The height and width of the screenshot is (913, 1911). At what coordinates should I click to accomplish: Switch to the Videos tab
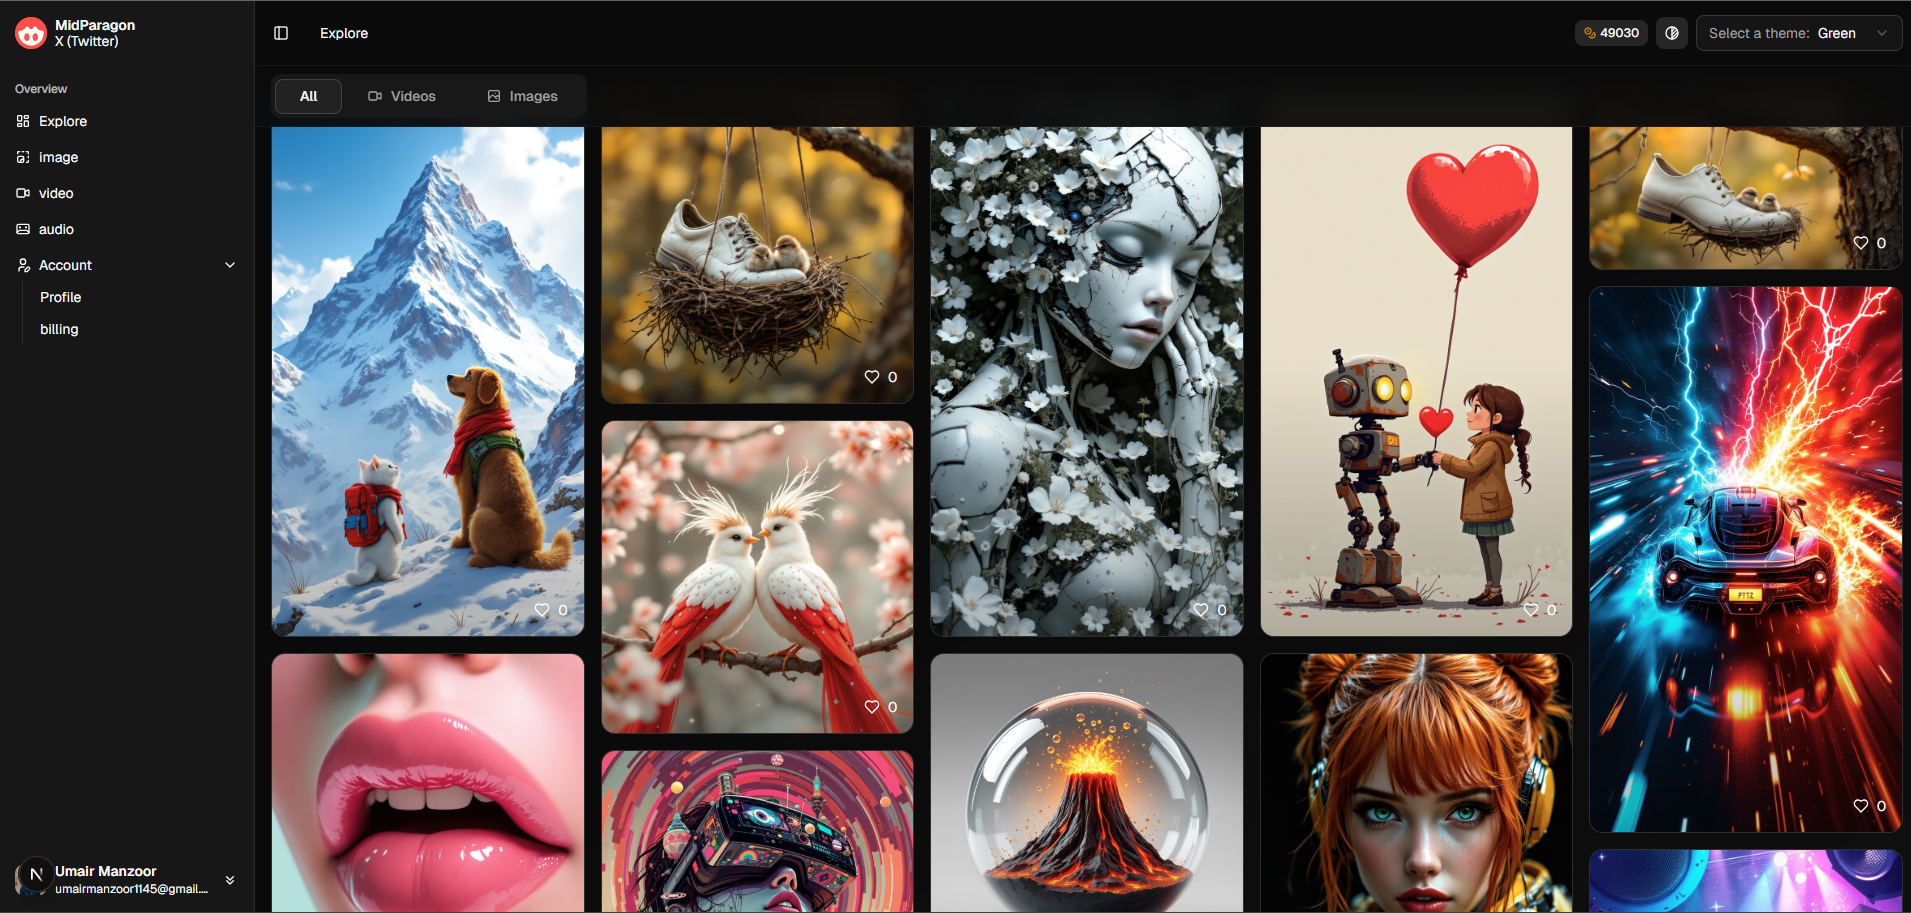402,96
